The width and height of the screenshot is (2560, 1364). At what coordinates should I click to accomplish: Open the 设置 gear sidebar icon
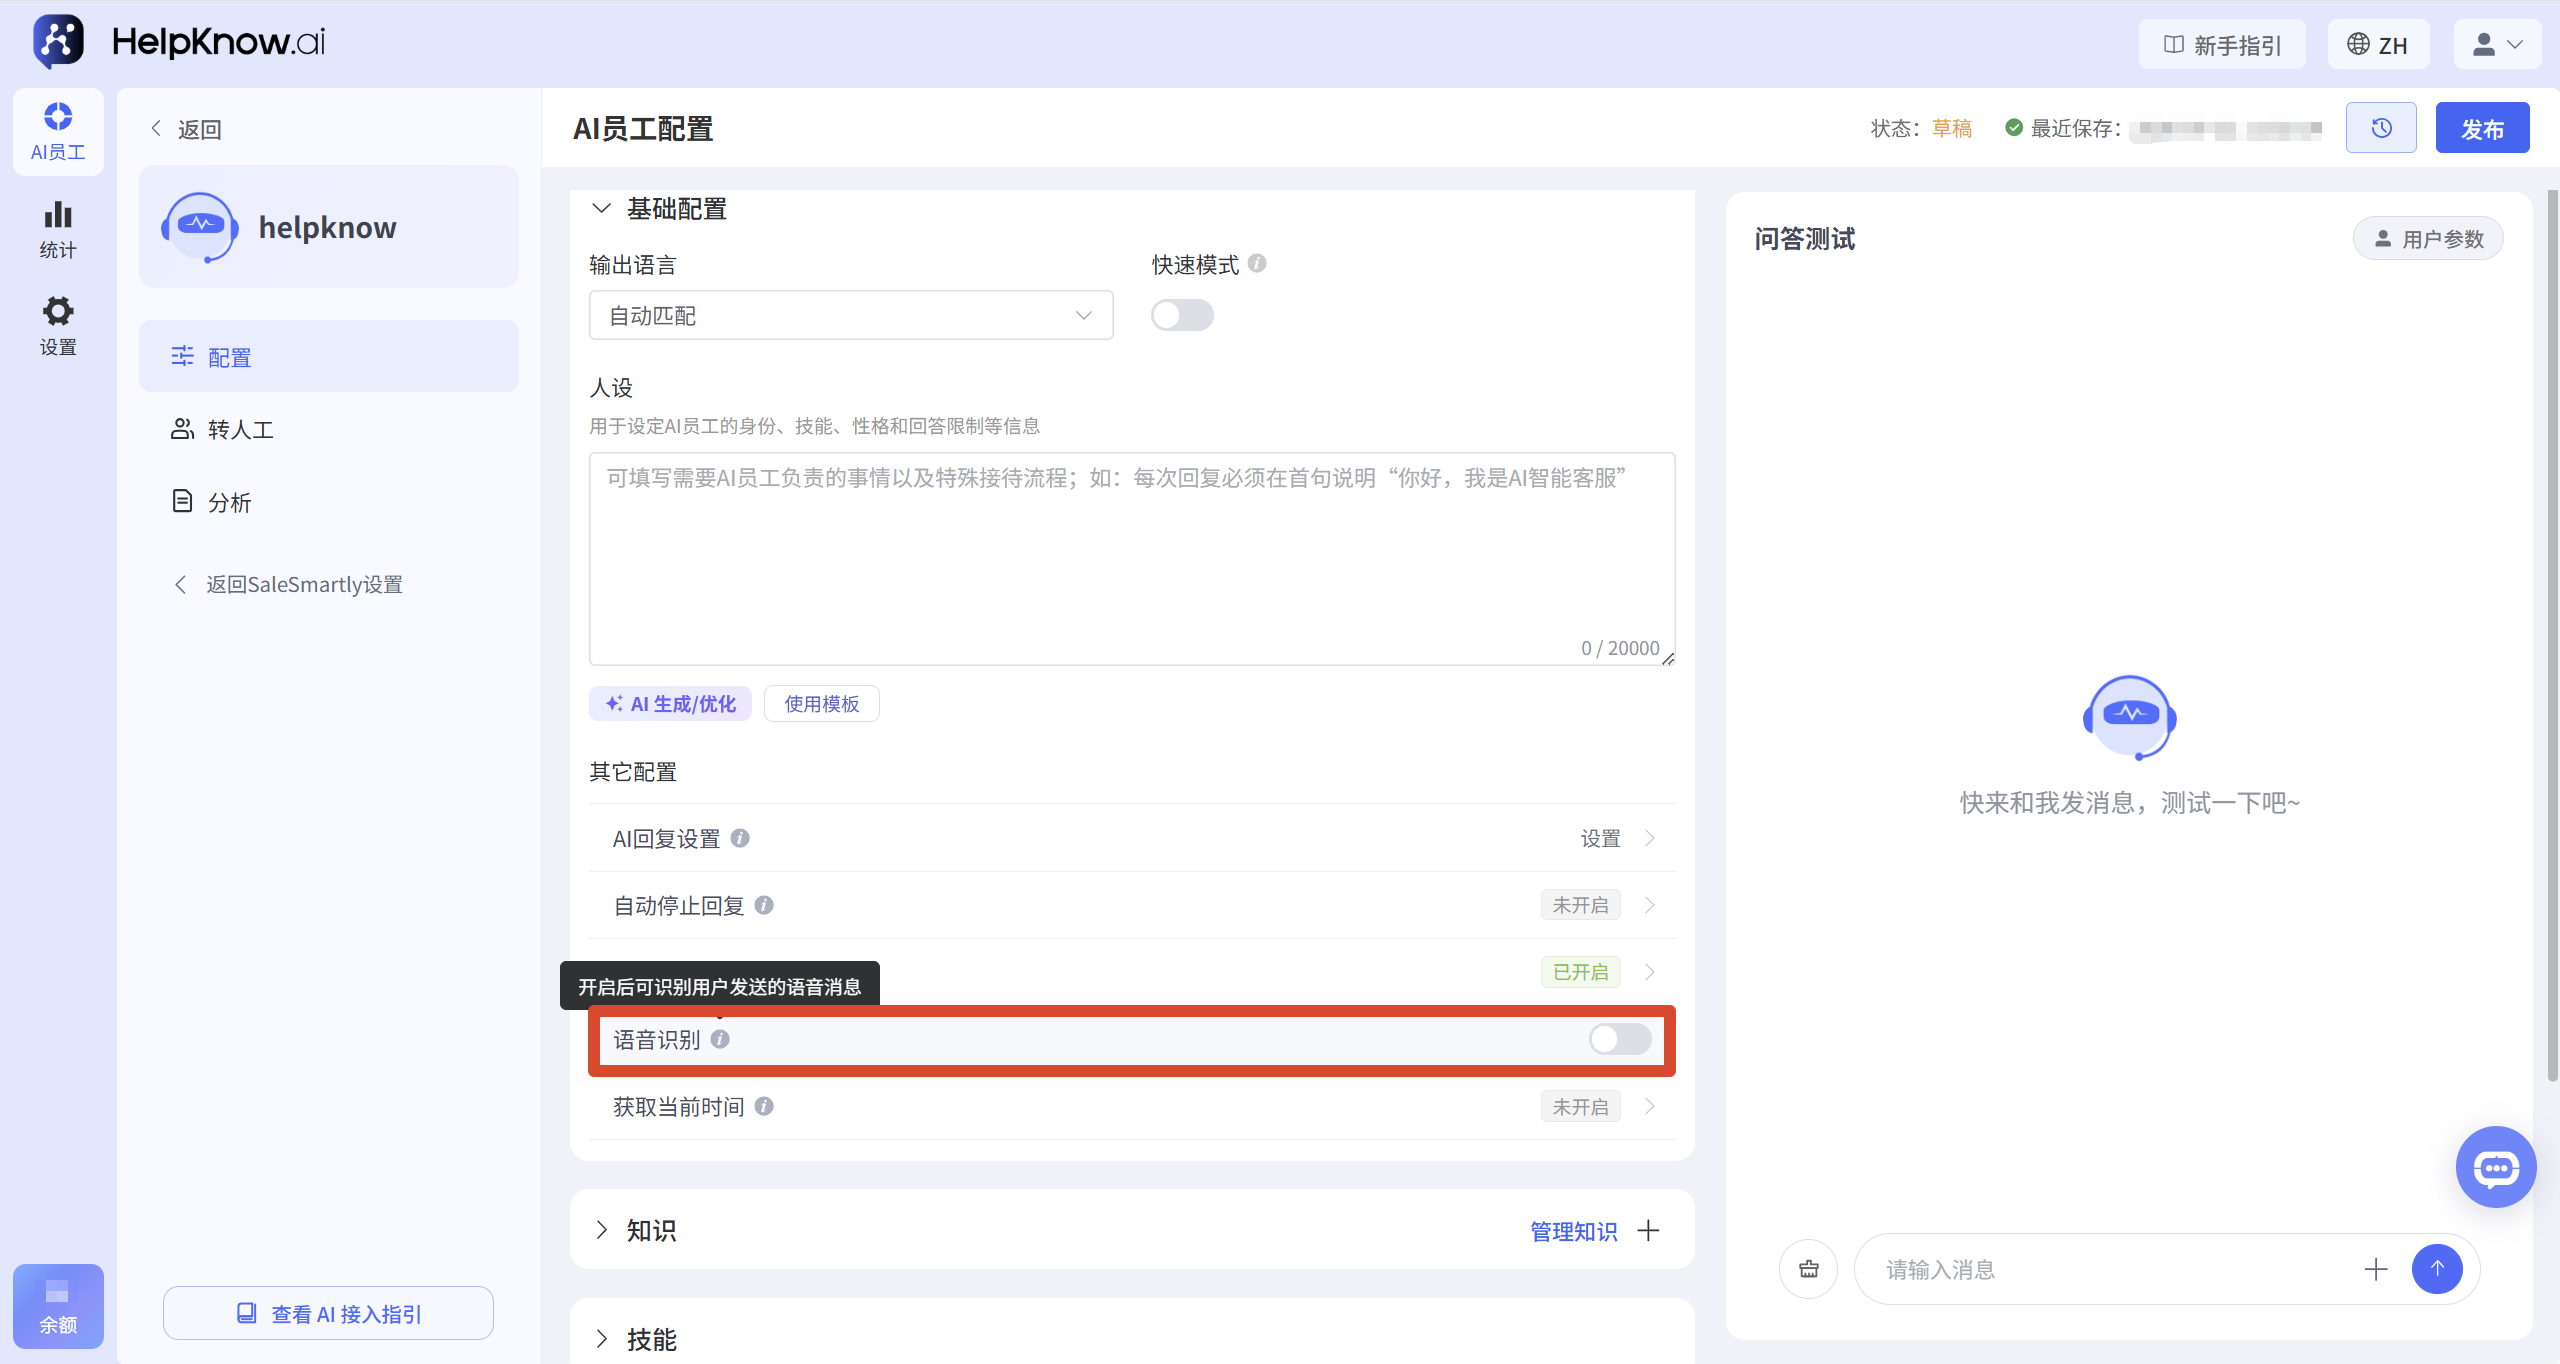click(x=58, y=326)
